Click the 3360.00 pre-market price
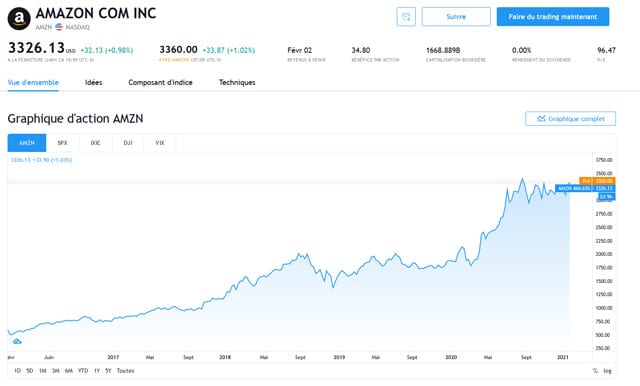This screenshot has width=640, height=386. pyautogui.click(x=178, y=50)
